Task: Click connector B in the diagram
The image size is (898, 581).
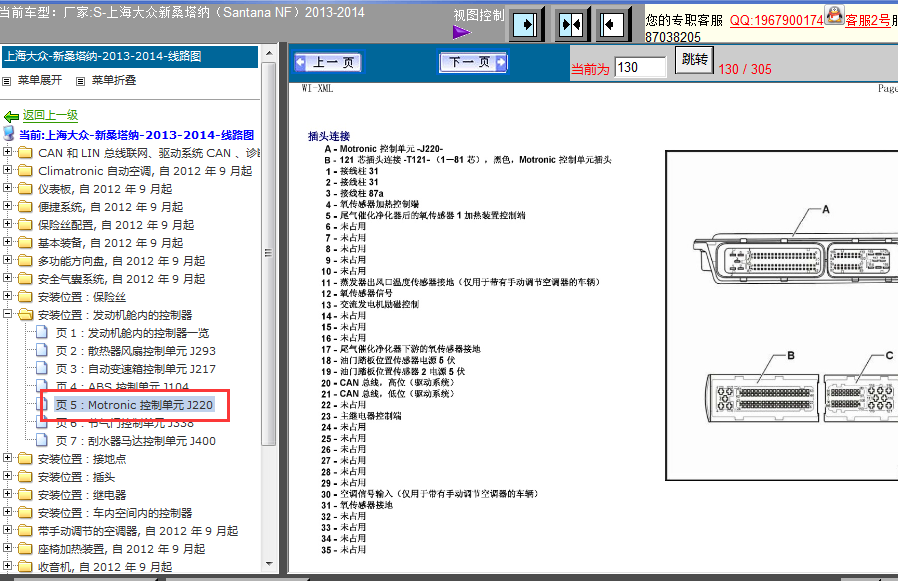Action: (x=762, y=398)
